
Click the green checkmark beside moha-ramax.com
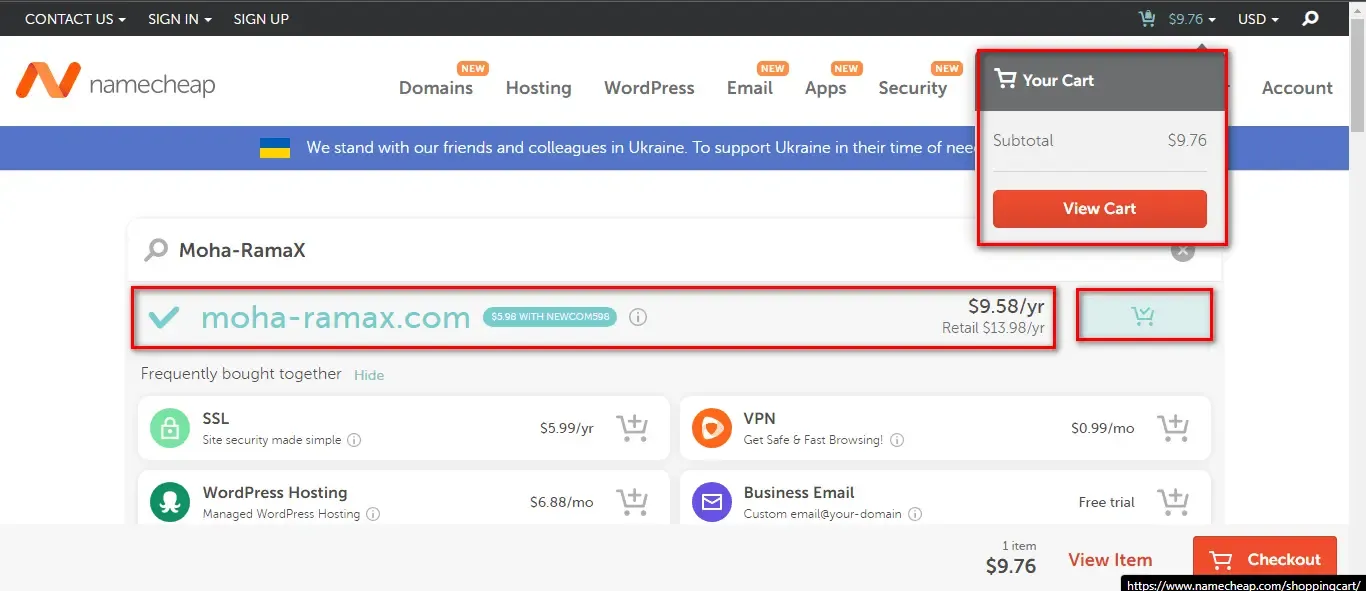click(164, 318)
